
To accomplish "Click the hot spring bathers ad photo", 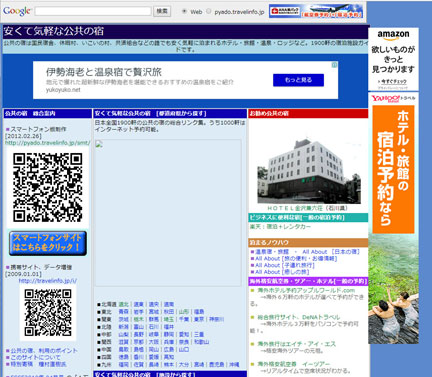I will 393,288.
